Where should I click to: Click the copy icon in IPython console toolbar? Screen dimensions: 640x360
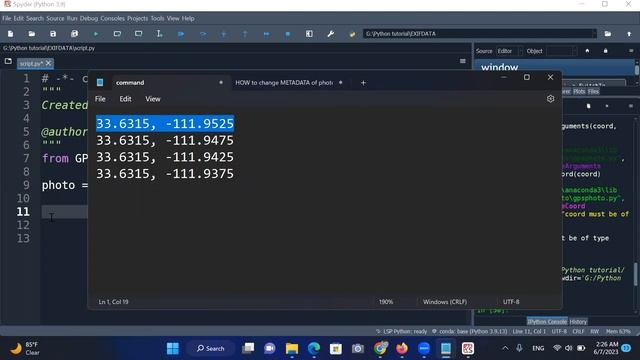pyautogui.click(x=589, y=106)
